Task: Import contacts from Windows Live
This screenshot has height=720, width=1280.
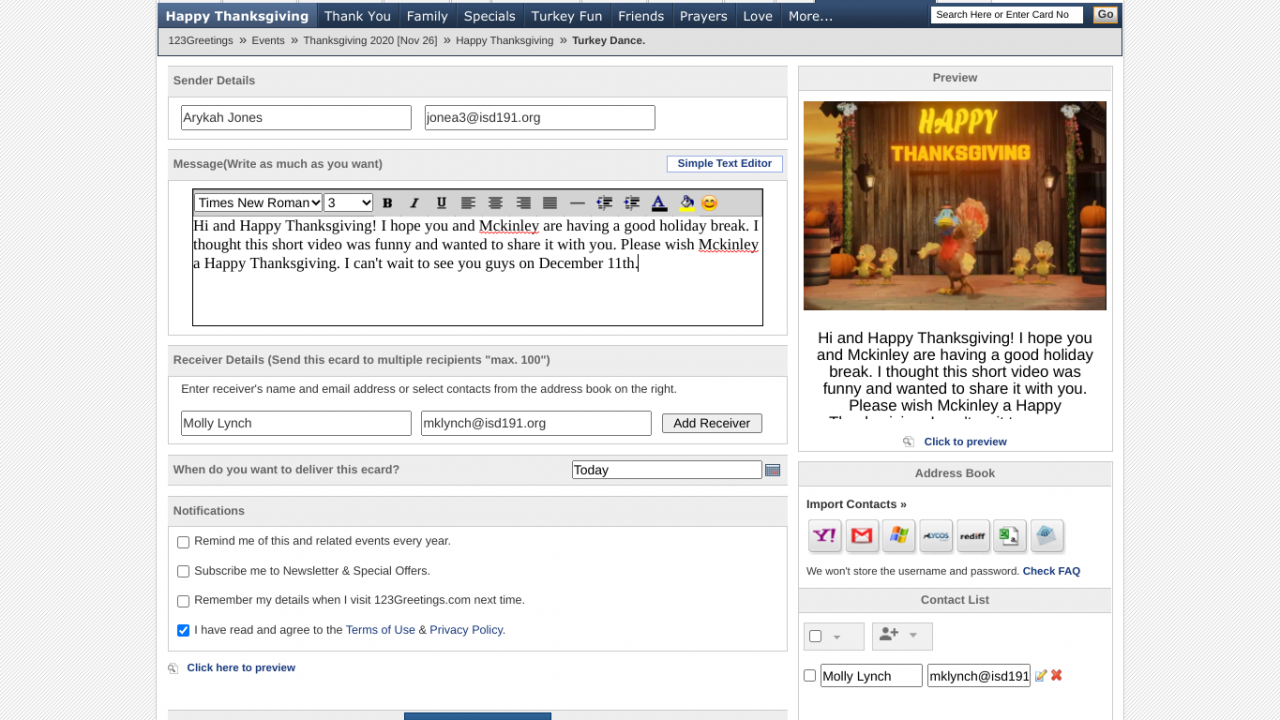Action: coord(899,536)
